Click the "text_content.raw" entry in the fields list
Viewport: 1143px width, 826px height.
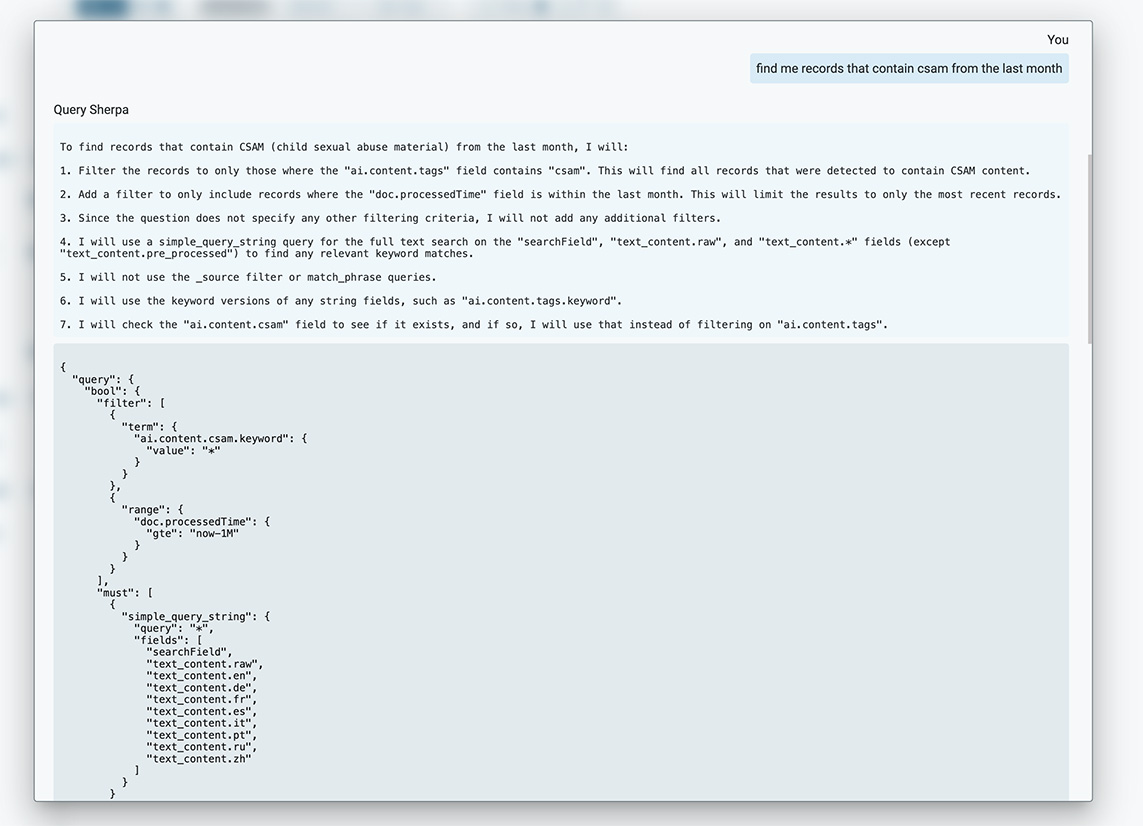[204, 664]
